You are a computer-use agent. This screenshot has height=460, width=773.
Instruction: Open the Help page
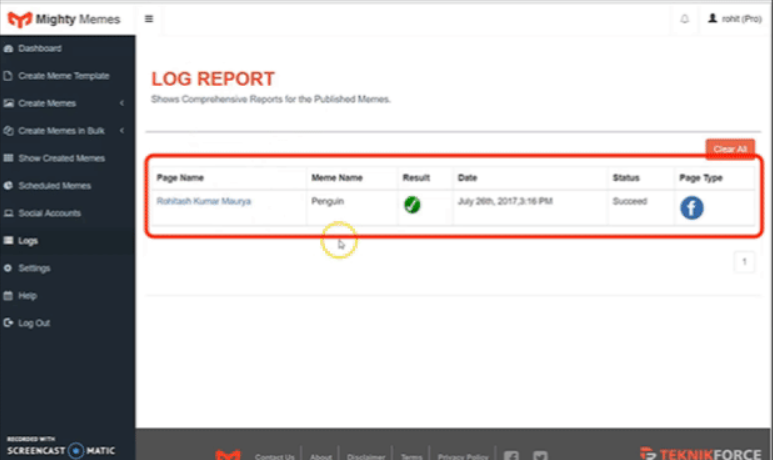(x=27, y=296)
